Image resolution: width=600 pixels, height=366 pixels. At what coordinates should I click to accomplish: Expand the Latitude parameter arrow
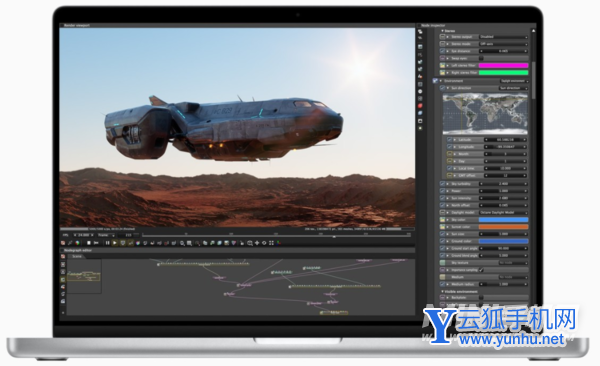pyautogui.click(x=455, y=140)
